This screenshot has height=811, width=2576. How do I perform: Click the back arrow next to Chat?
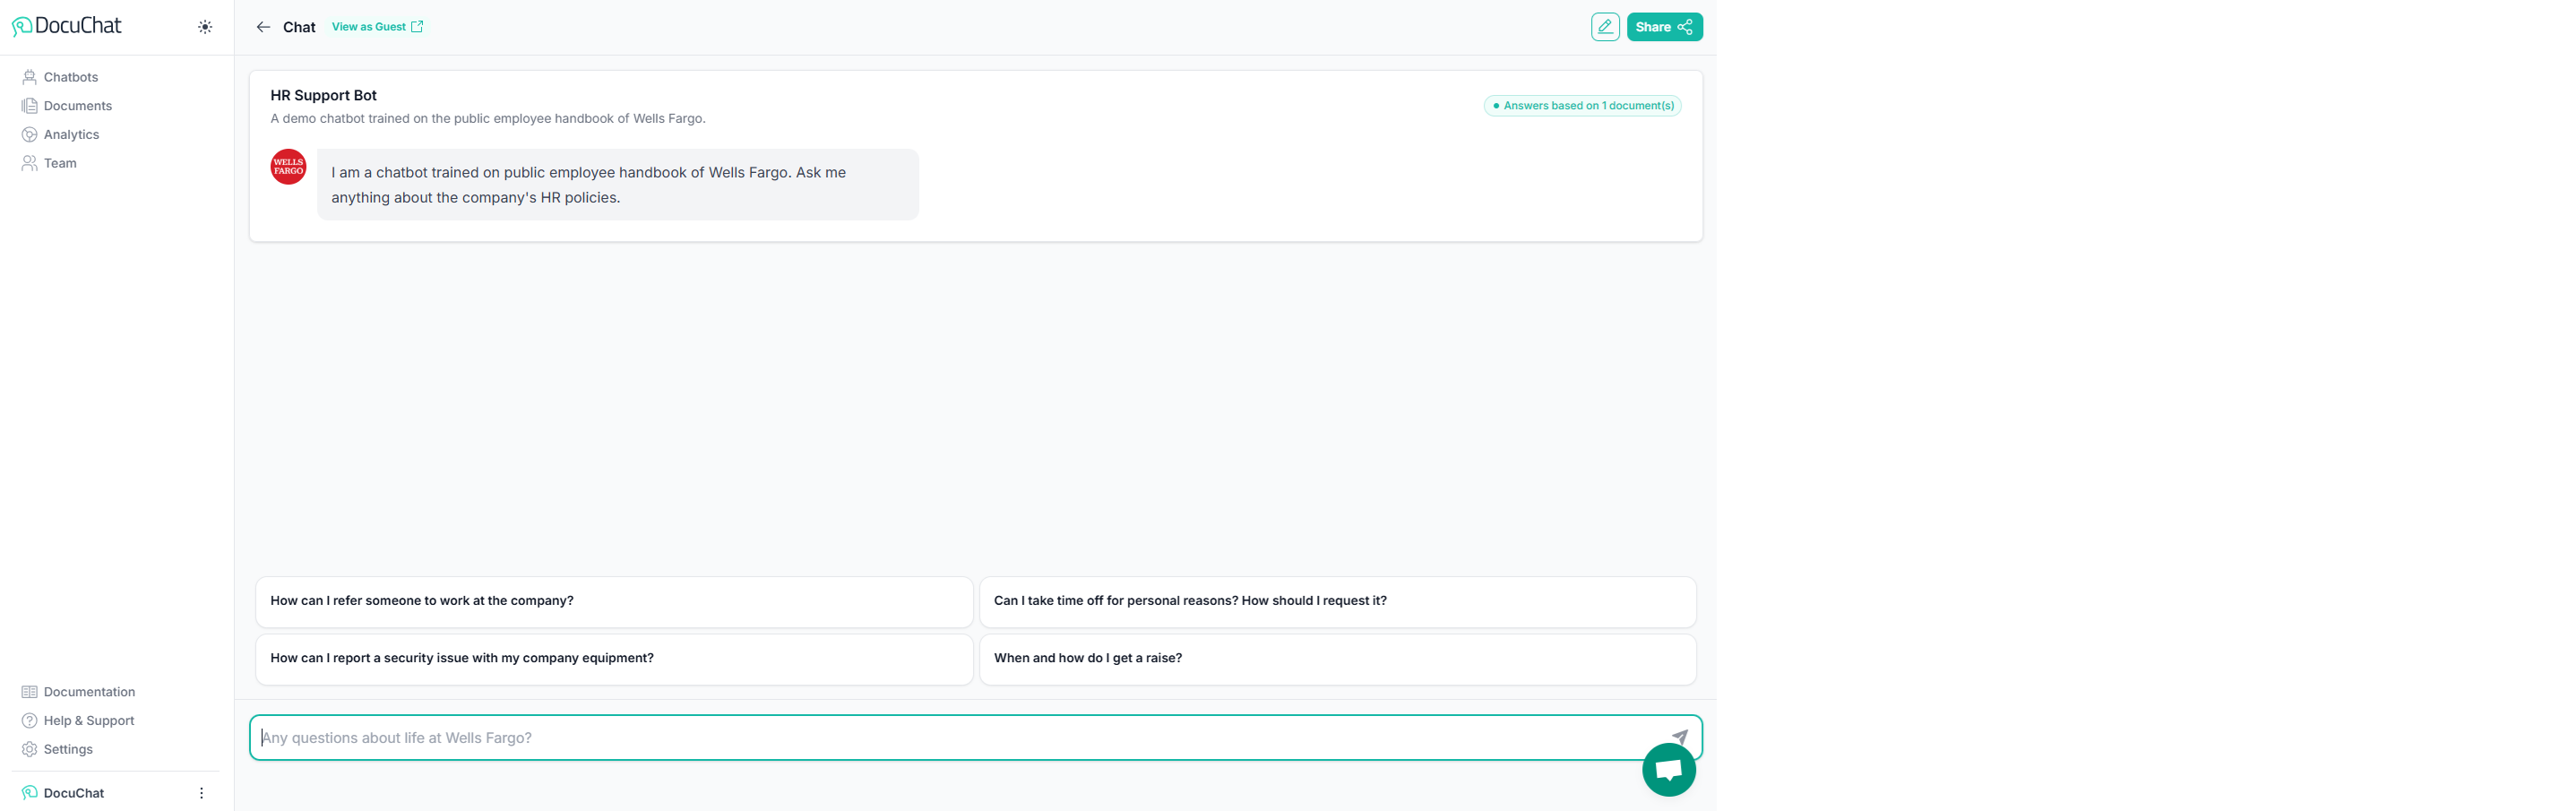point(263,27)
